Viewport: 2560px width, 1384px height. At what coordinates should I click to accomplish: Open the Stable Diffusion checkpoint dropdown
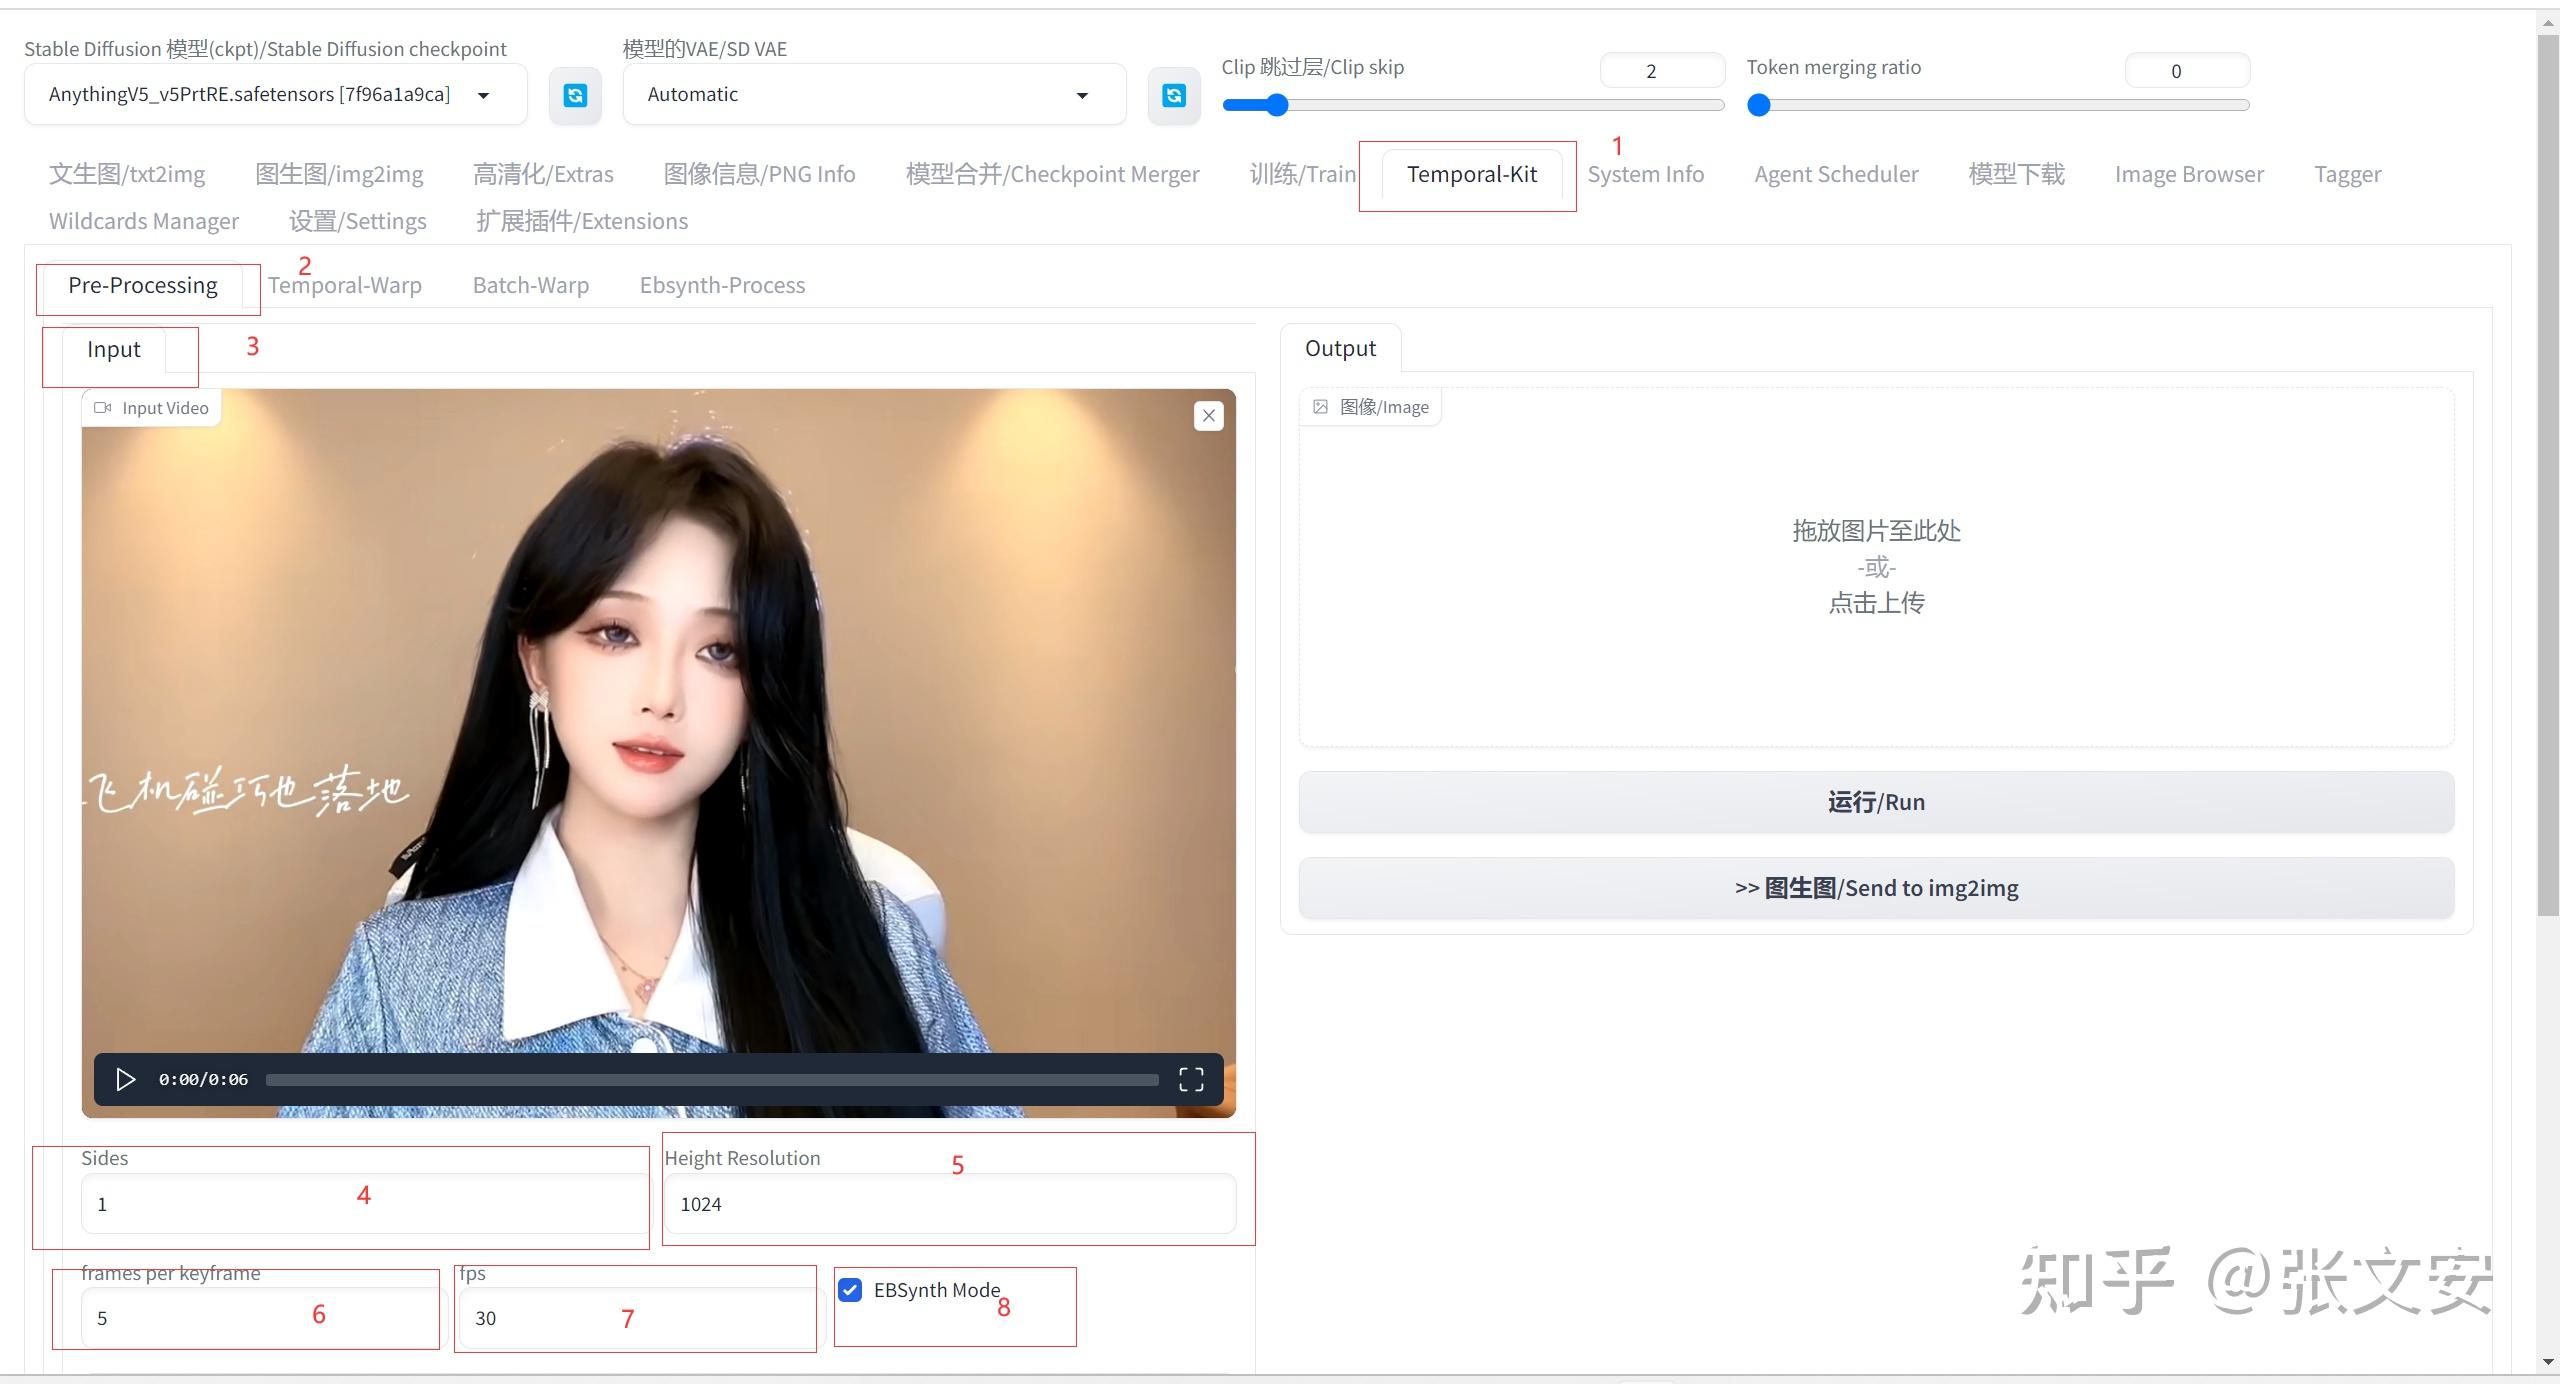tap(275, 94)
